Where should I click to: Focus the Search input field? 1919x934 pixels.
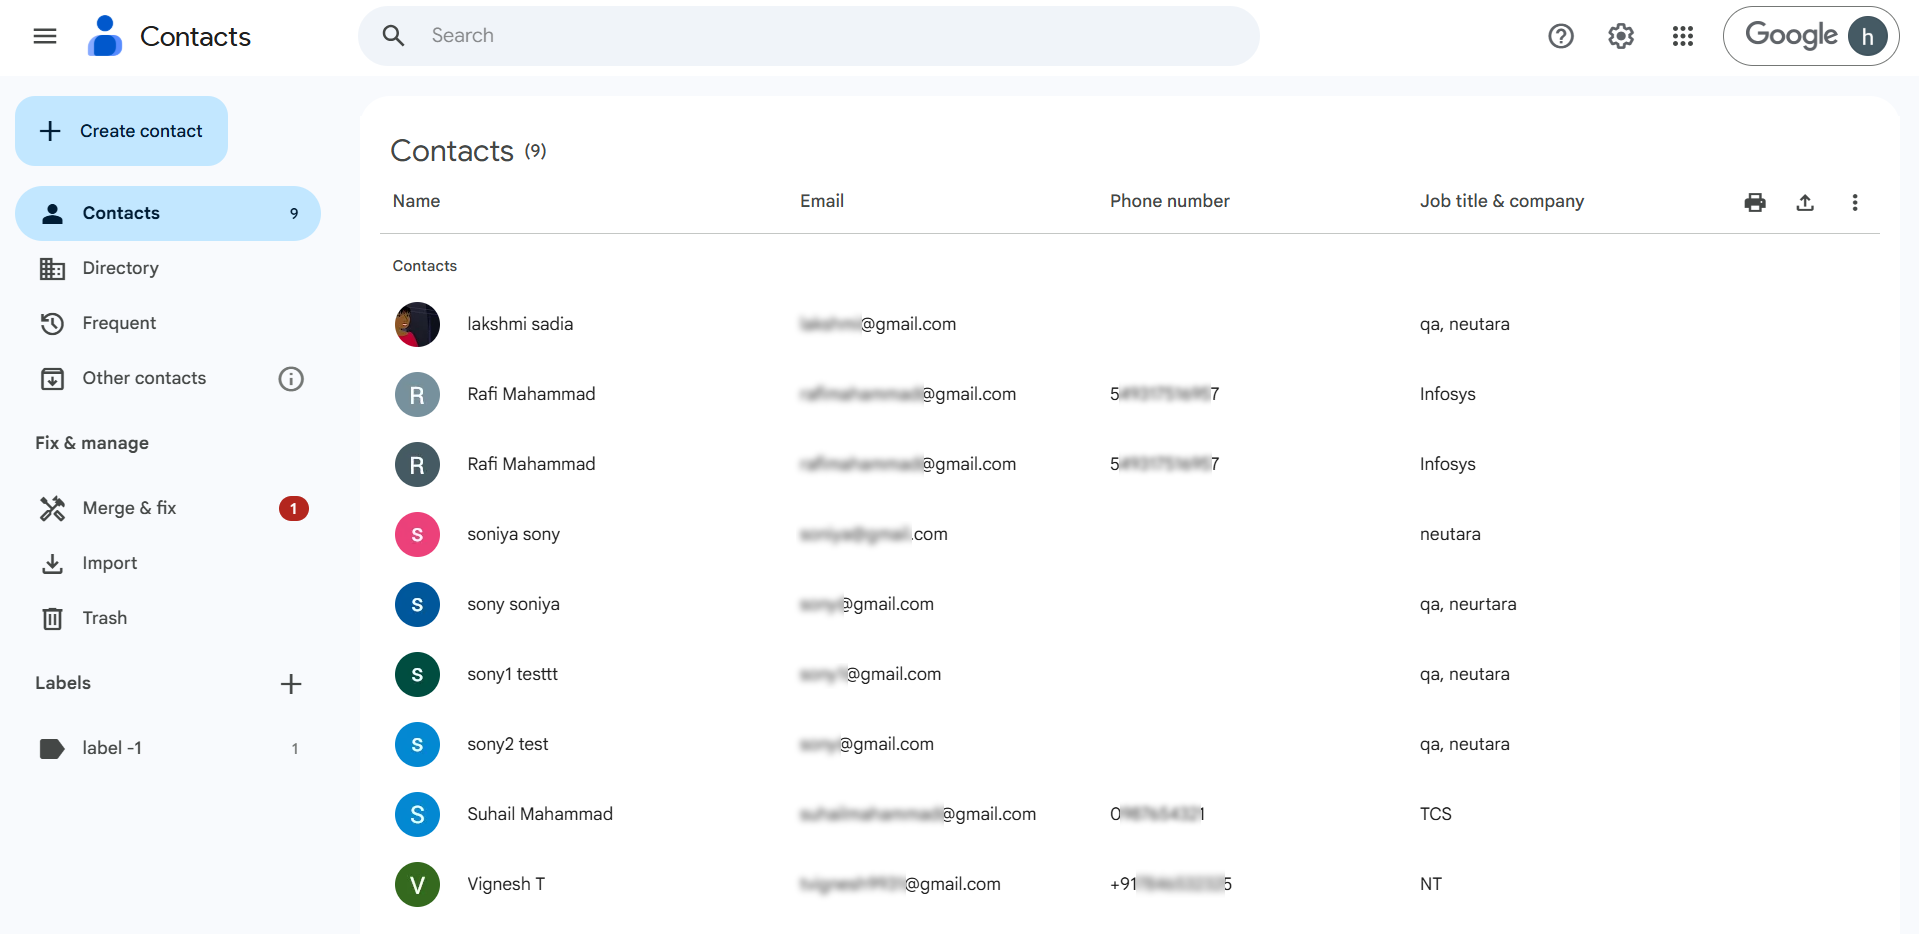point(808,36)
